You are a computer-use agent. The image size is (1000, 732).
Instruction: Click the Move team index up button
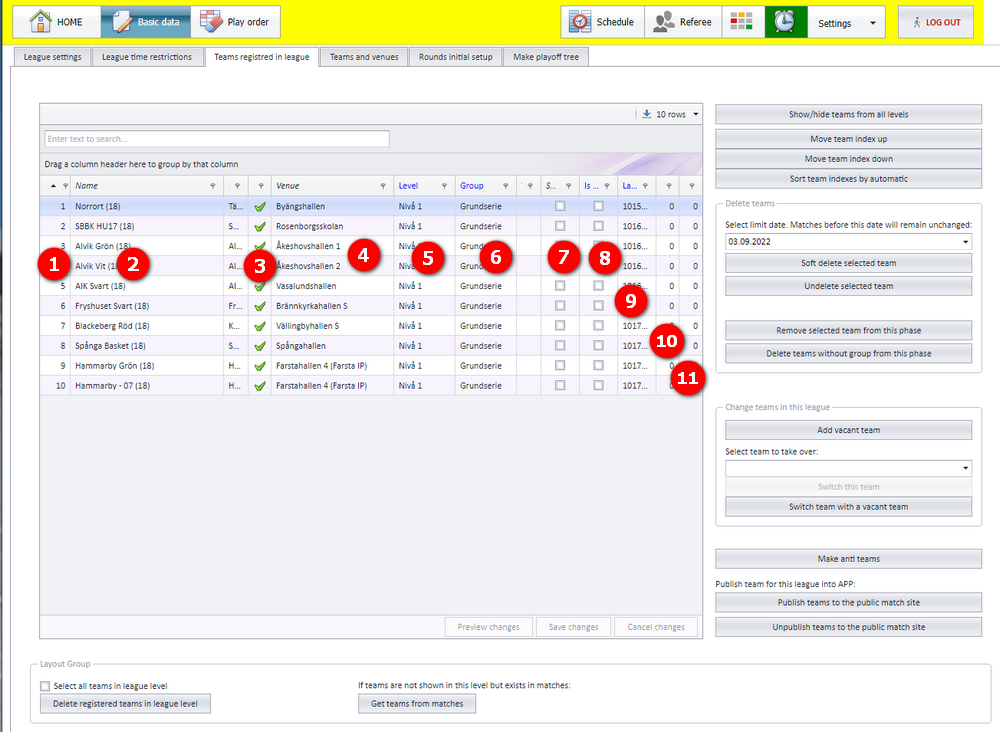click(848, 139)
